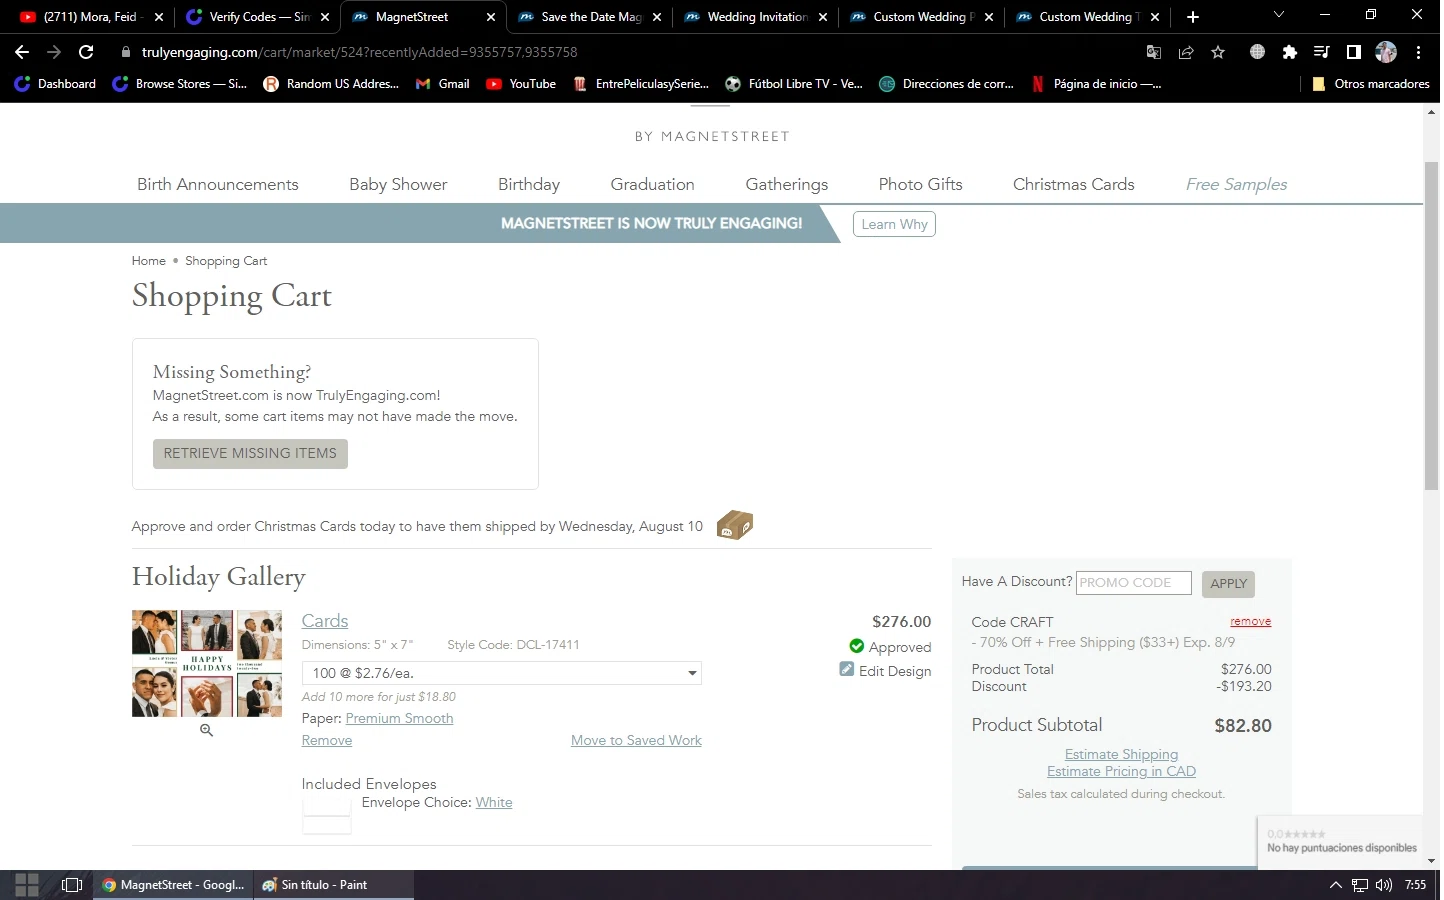The width and height of the screenshot is (1444, 900).
Task: Open the Christmas Cards menu
Action: point(1074,184)
